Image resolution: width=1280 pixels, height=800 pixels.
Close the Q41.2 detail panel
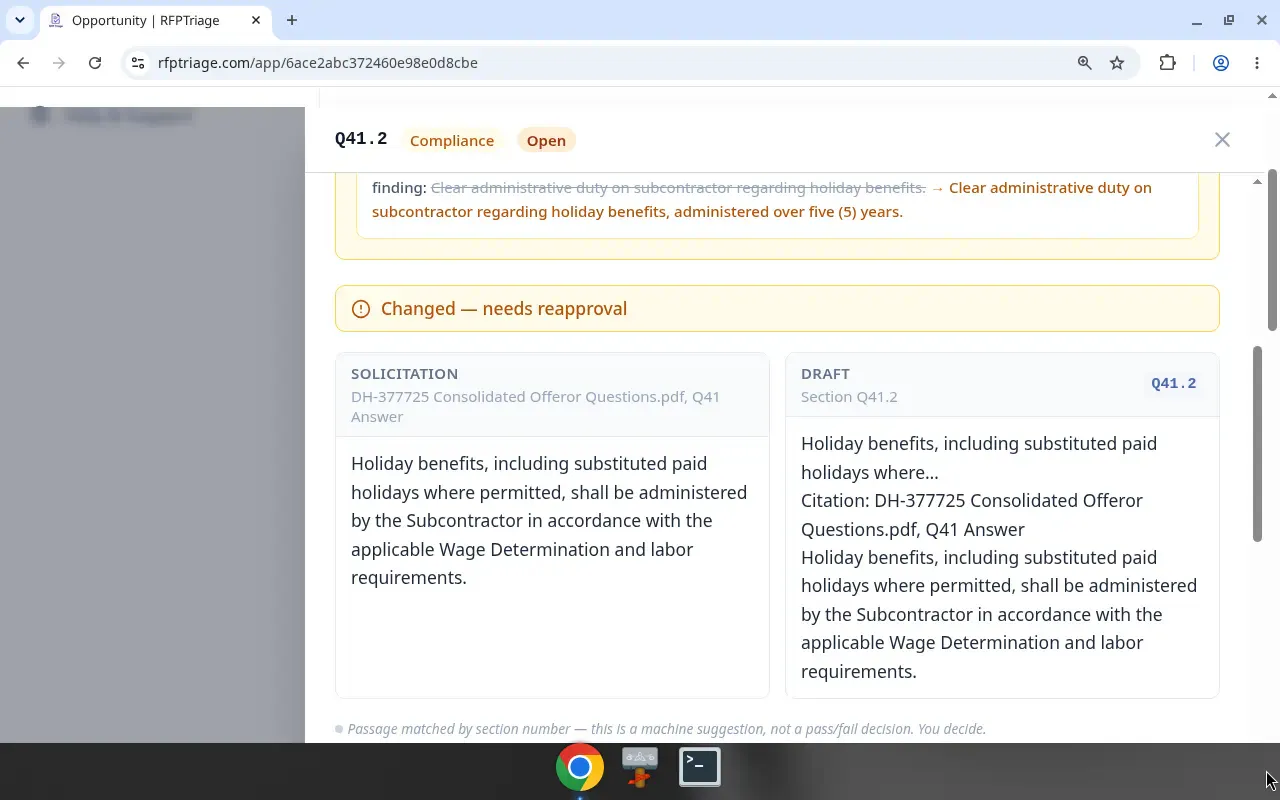(x=1222, y=140)
